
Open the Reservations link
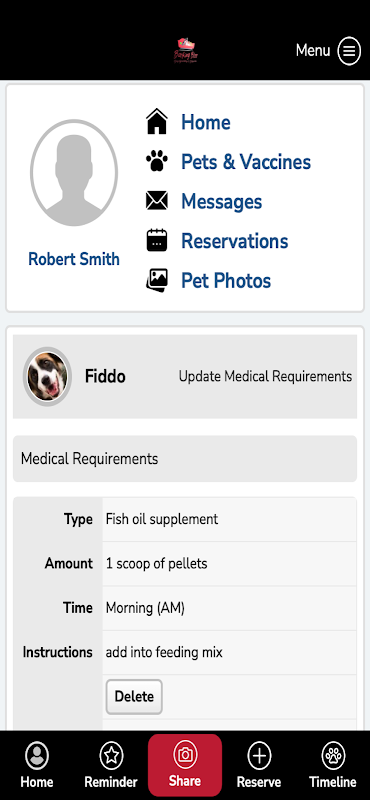[x=235, y=241]
